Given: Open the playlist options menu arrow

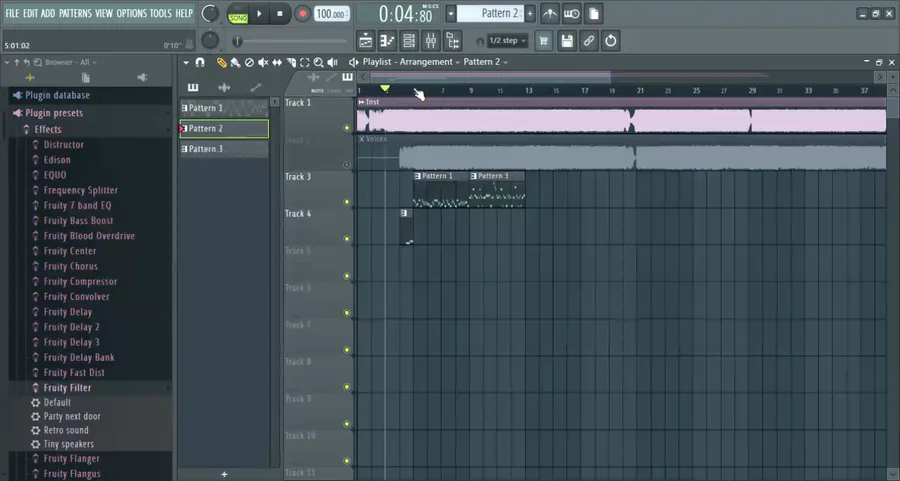Looking at the screenshot, I should coord(186,63).
